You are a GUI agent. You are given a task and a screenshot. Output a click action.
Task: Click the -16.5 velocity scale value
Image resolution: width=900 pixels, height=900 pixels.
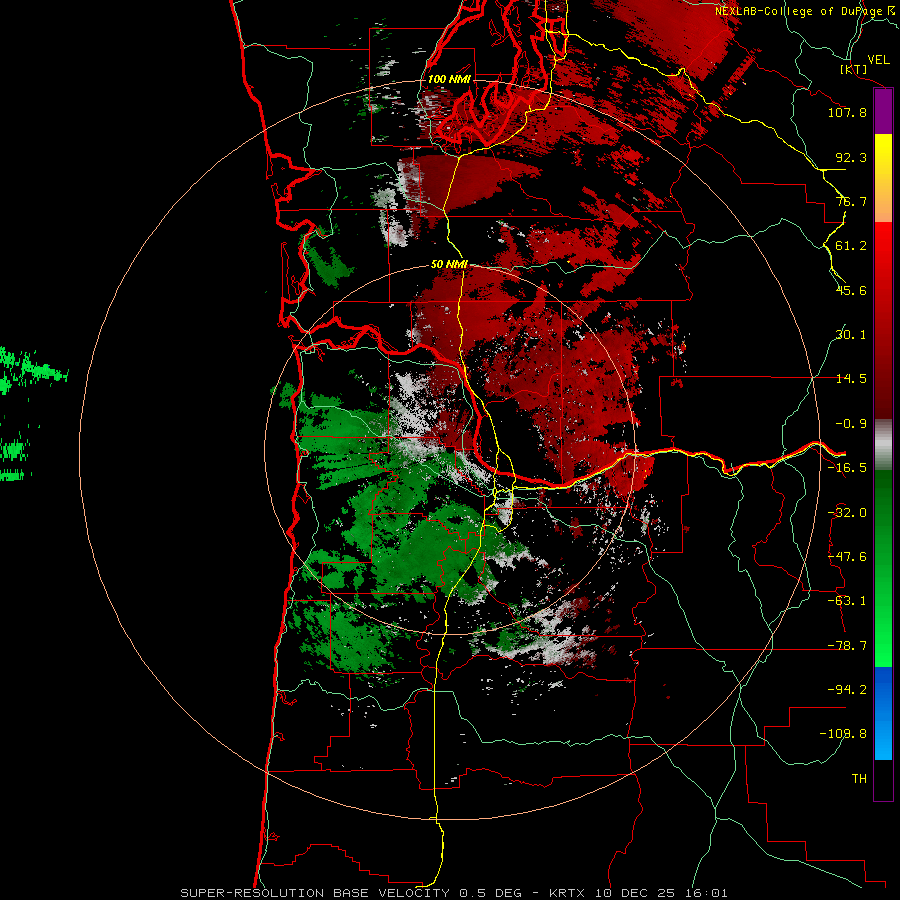[x=847, y=468]
